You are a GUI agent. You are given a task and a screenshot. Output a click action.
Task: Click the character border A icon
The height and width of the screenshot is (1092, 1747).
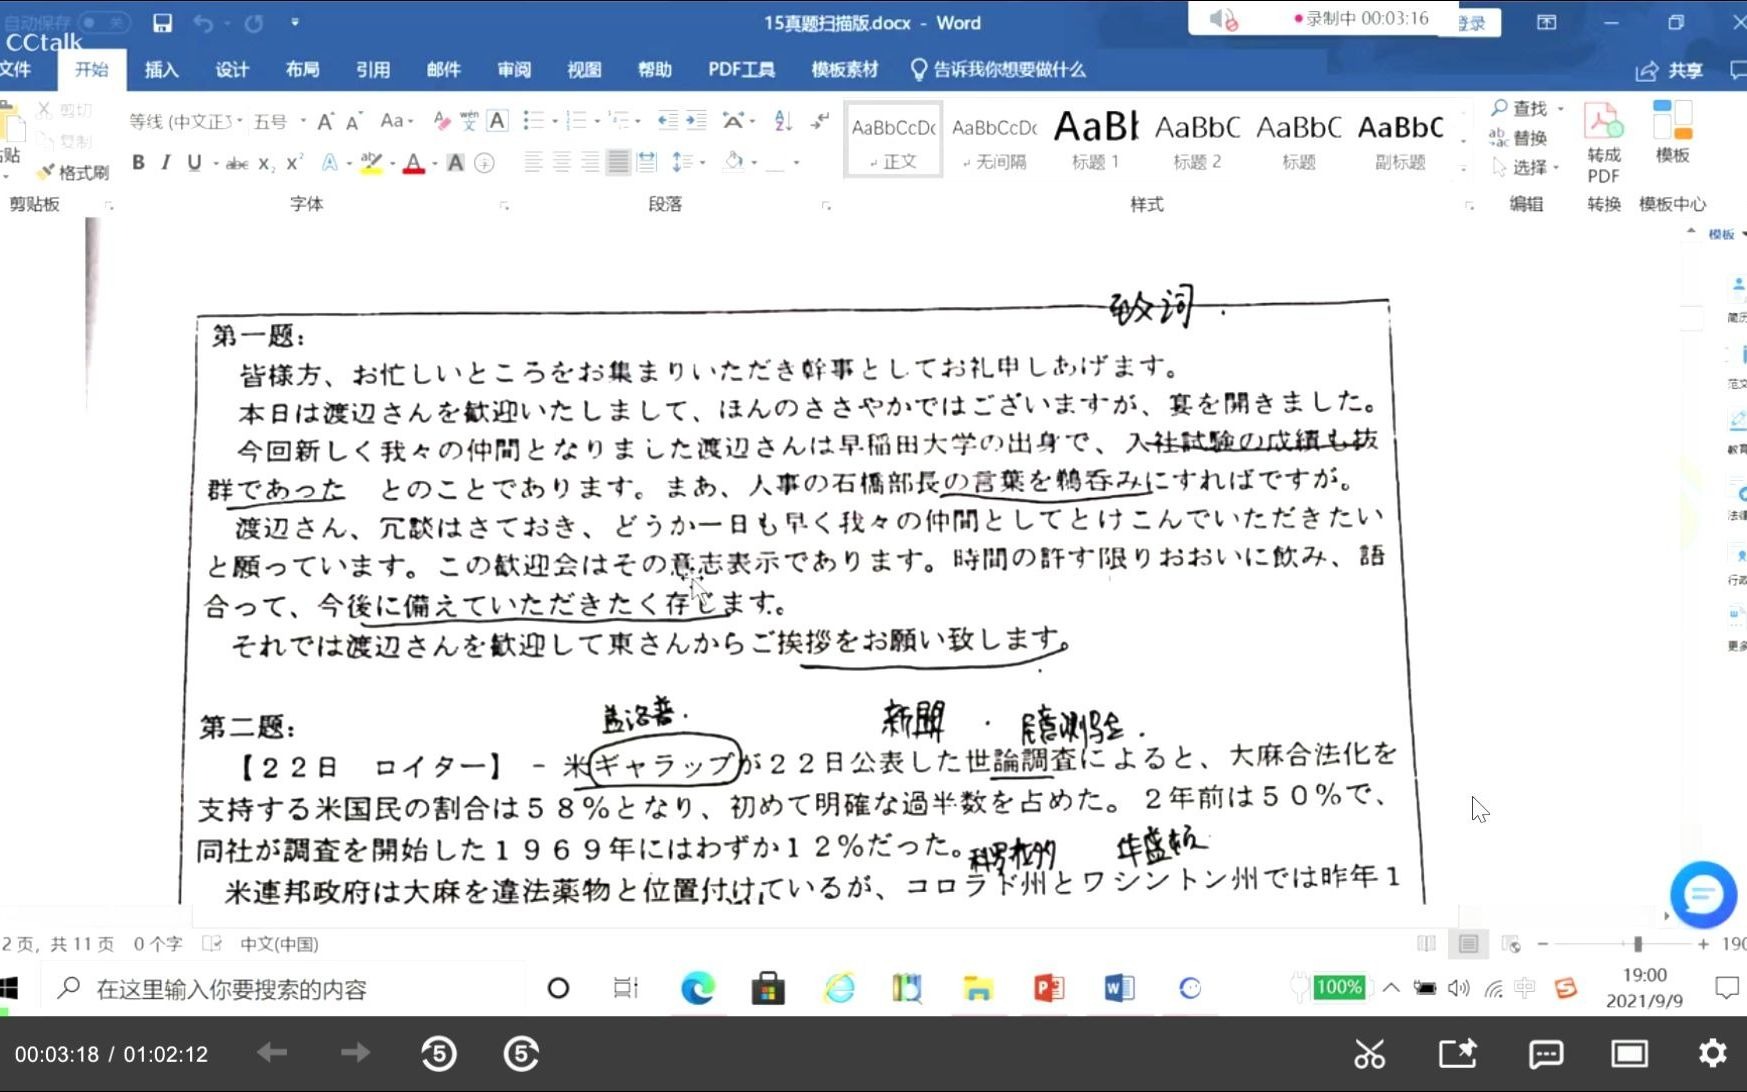coord(497,121)
